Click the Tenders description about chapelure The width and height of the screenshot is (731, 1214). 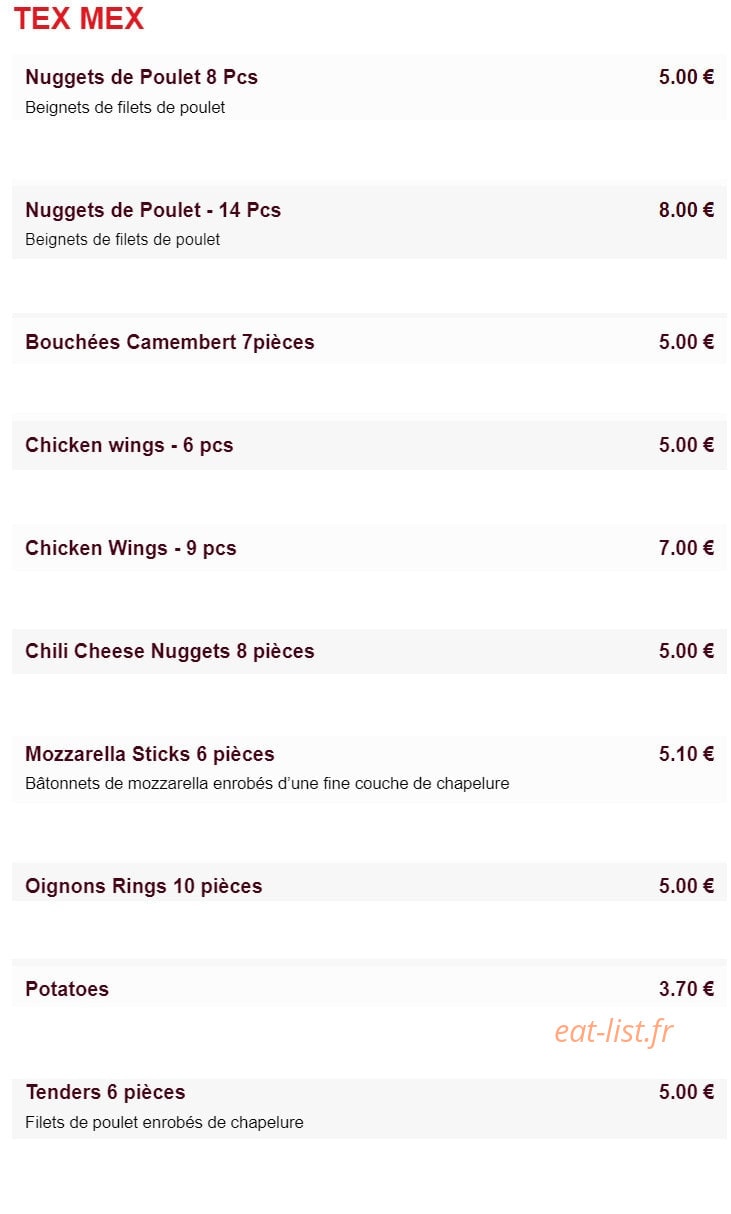coord(164,1123)
